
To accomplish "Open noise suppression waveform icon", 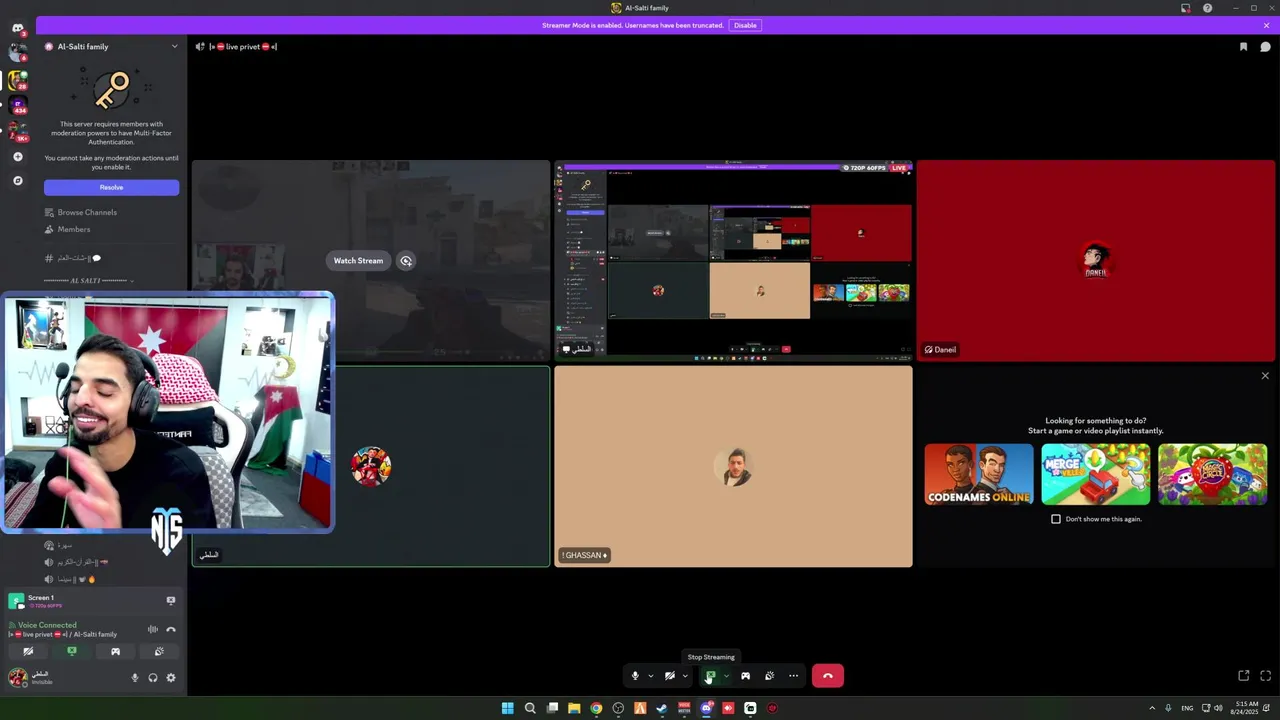I will coord(152,629).
